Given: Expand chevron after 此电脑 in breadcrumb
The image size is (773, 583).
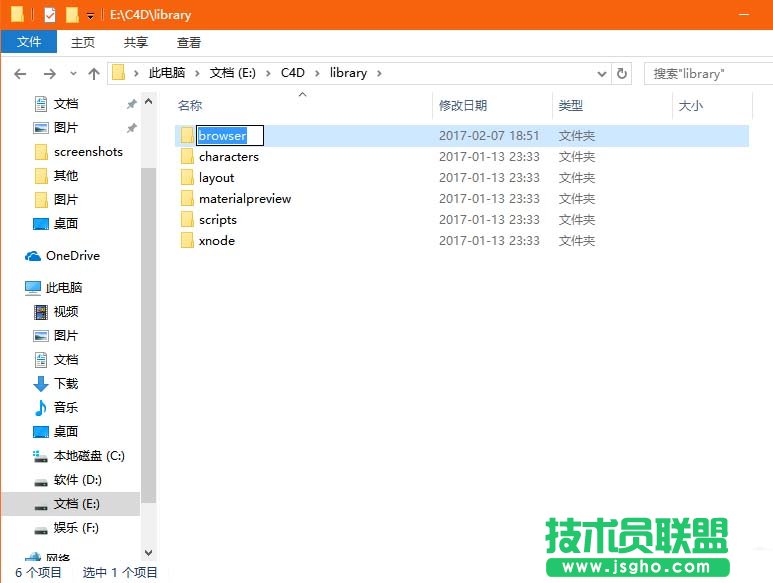Looking at the screenshot, I should pyautogui.click(x=197, y=73).
